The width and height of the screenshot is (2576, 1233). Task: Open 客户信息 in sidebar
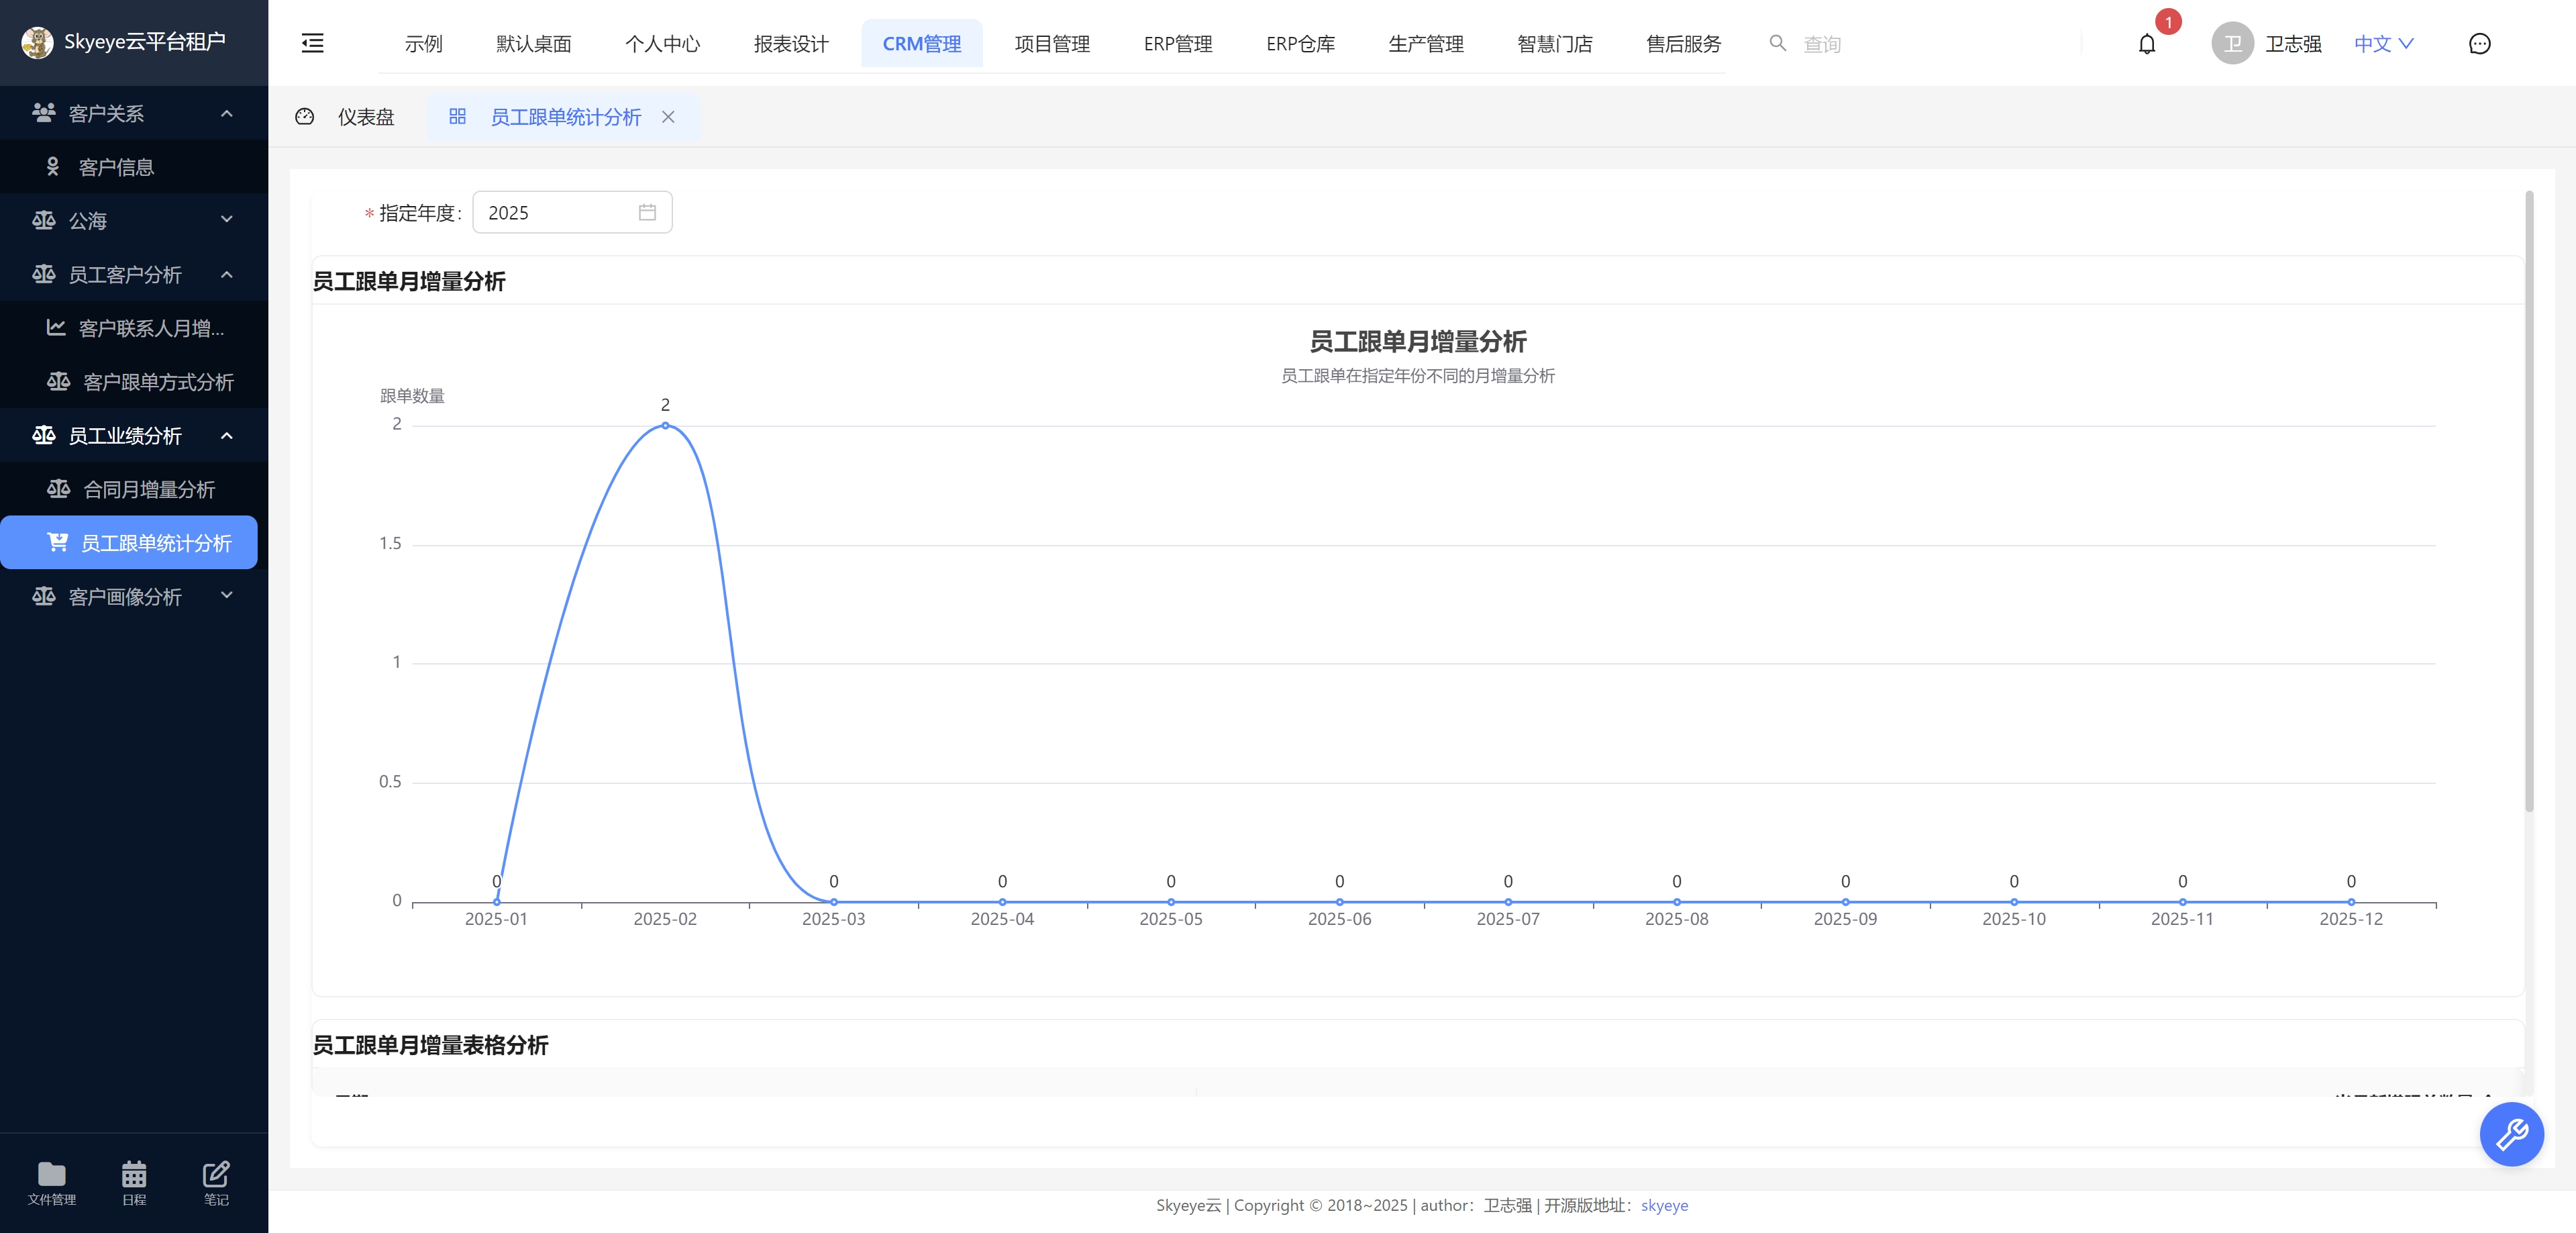134,167
